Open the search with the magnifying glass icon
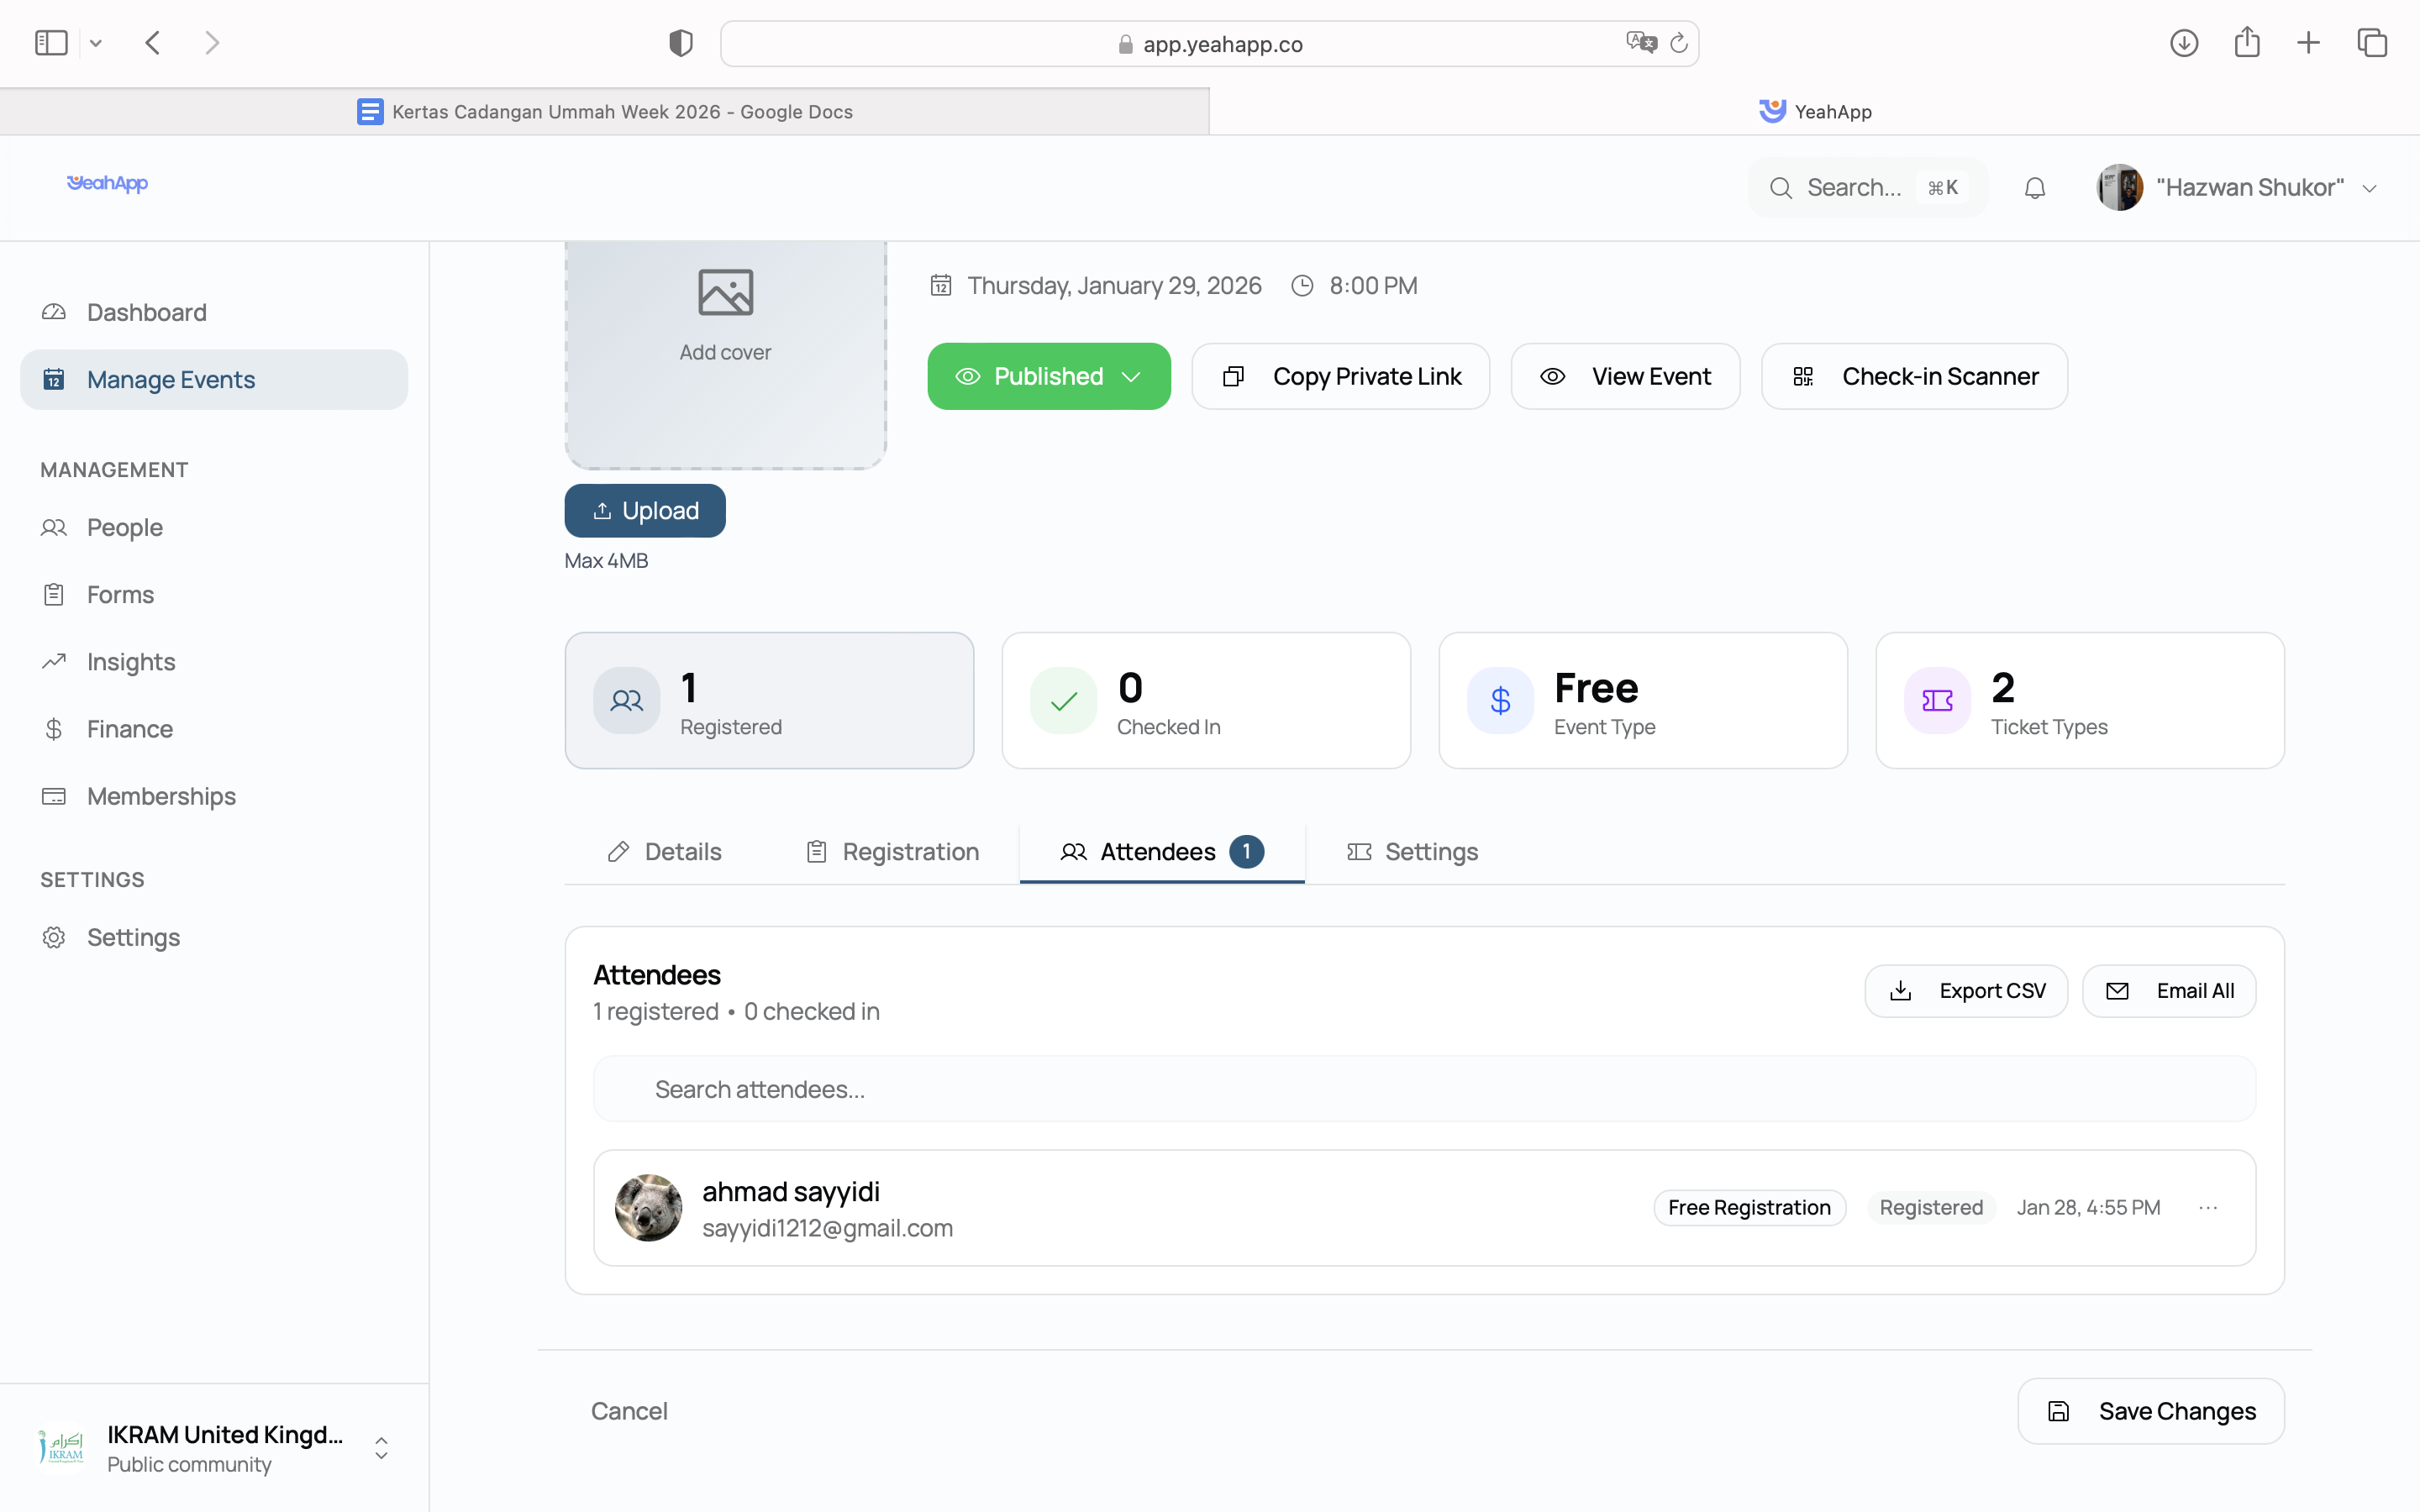 coord(1781,187)
